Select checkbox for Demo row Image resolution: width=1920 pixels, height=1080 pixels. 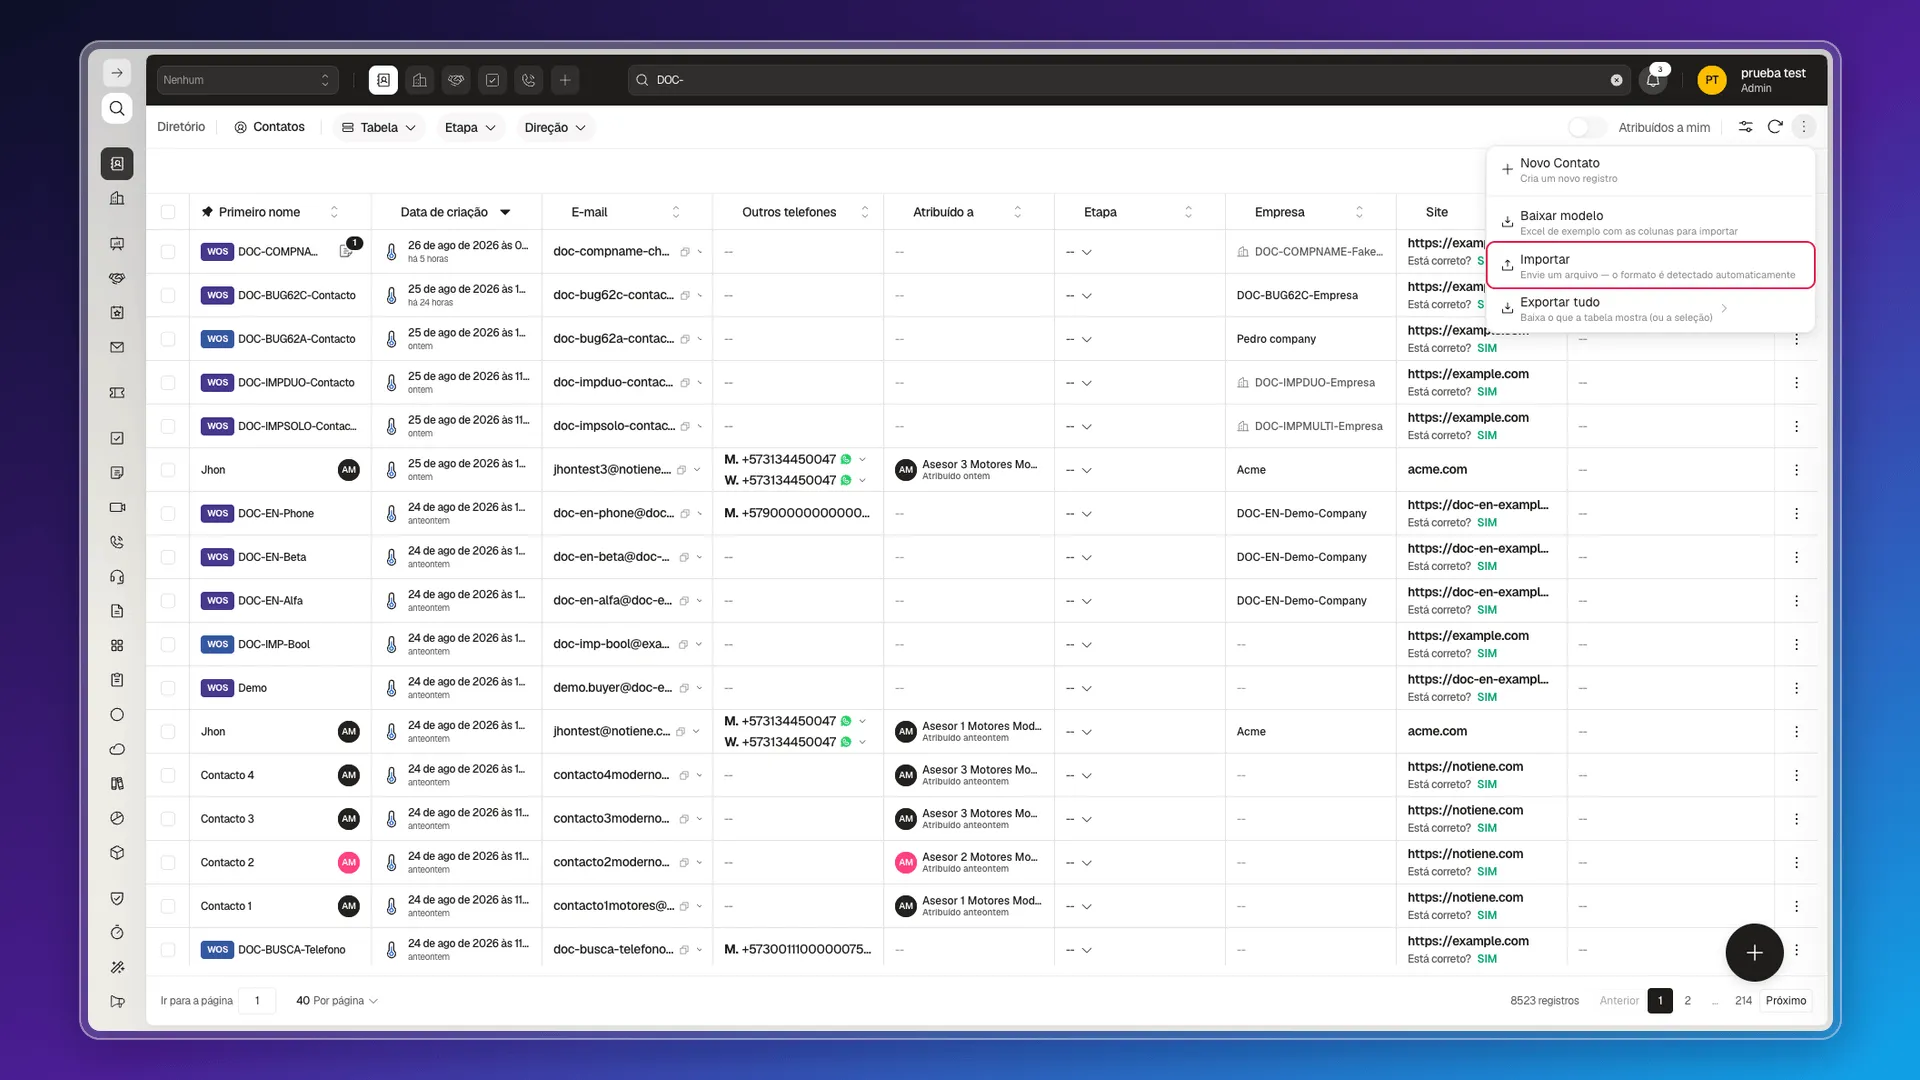pyautogui.click(x=168, y=688)
